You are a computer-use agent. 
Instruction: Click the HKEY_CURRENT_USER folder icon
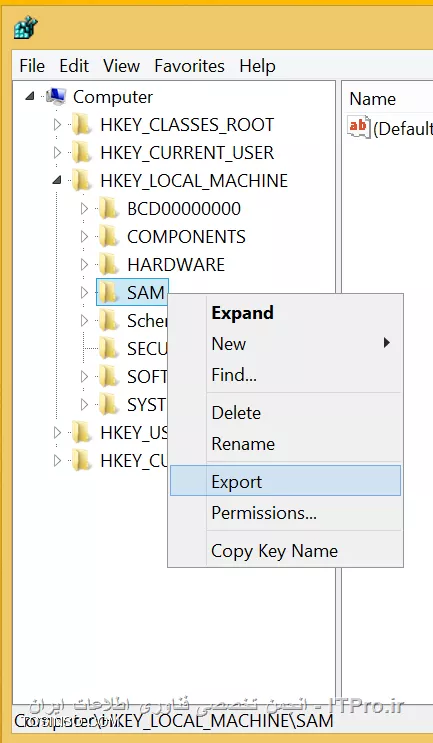click(81, 153)
